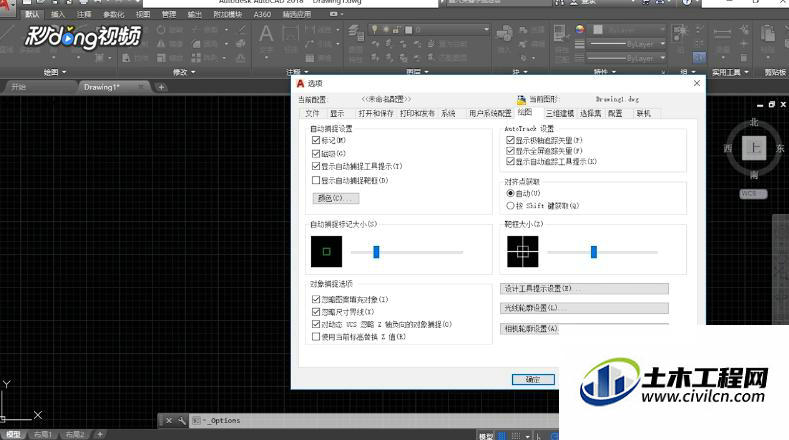Switch to the Drawing1* document tab
The image size is (789, 440).
coord(102,87)
